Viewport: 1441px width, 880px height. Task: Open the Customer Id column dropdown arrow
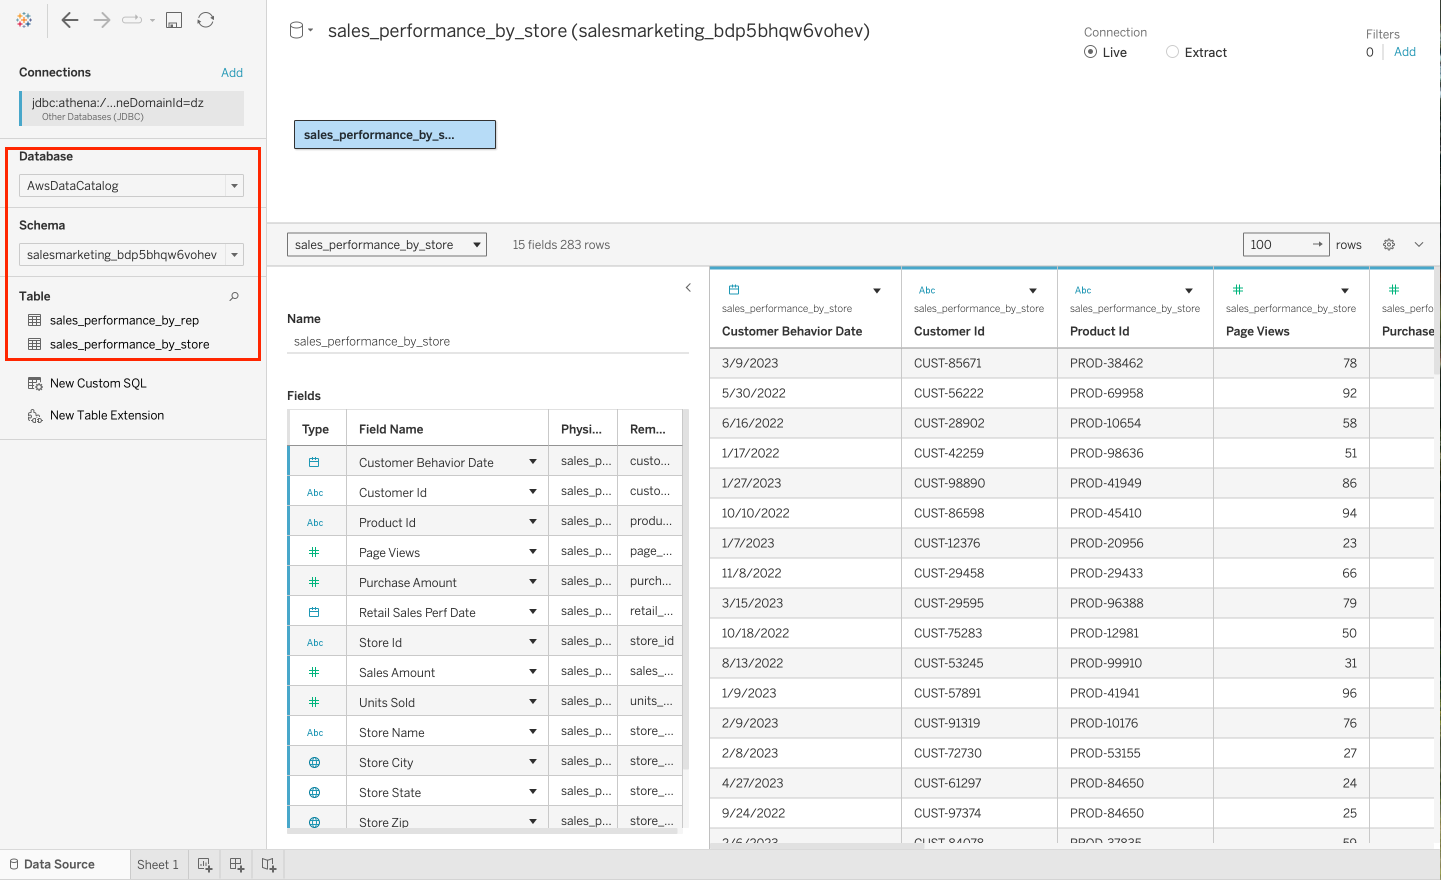(1033, 289)
